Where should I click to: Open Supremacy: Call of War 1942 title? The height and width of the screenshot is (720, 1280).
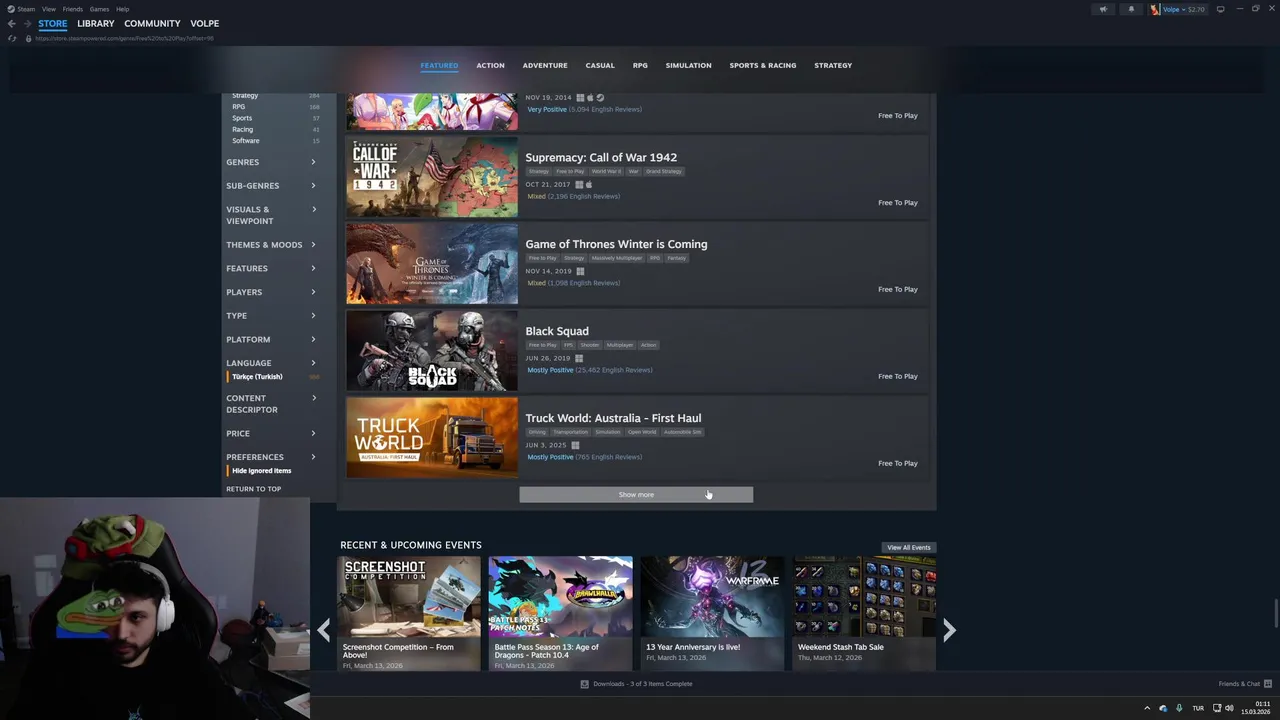click(x=601, y=157)
